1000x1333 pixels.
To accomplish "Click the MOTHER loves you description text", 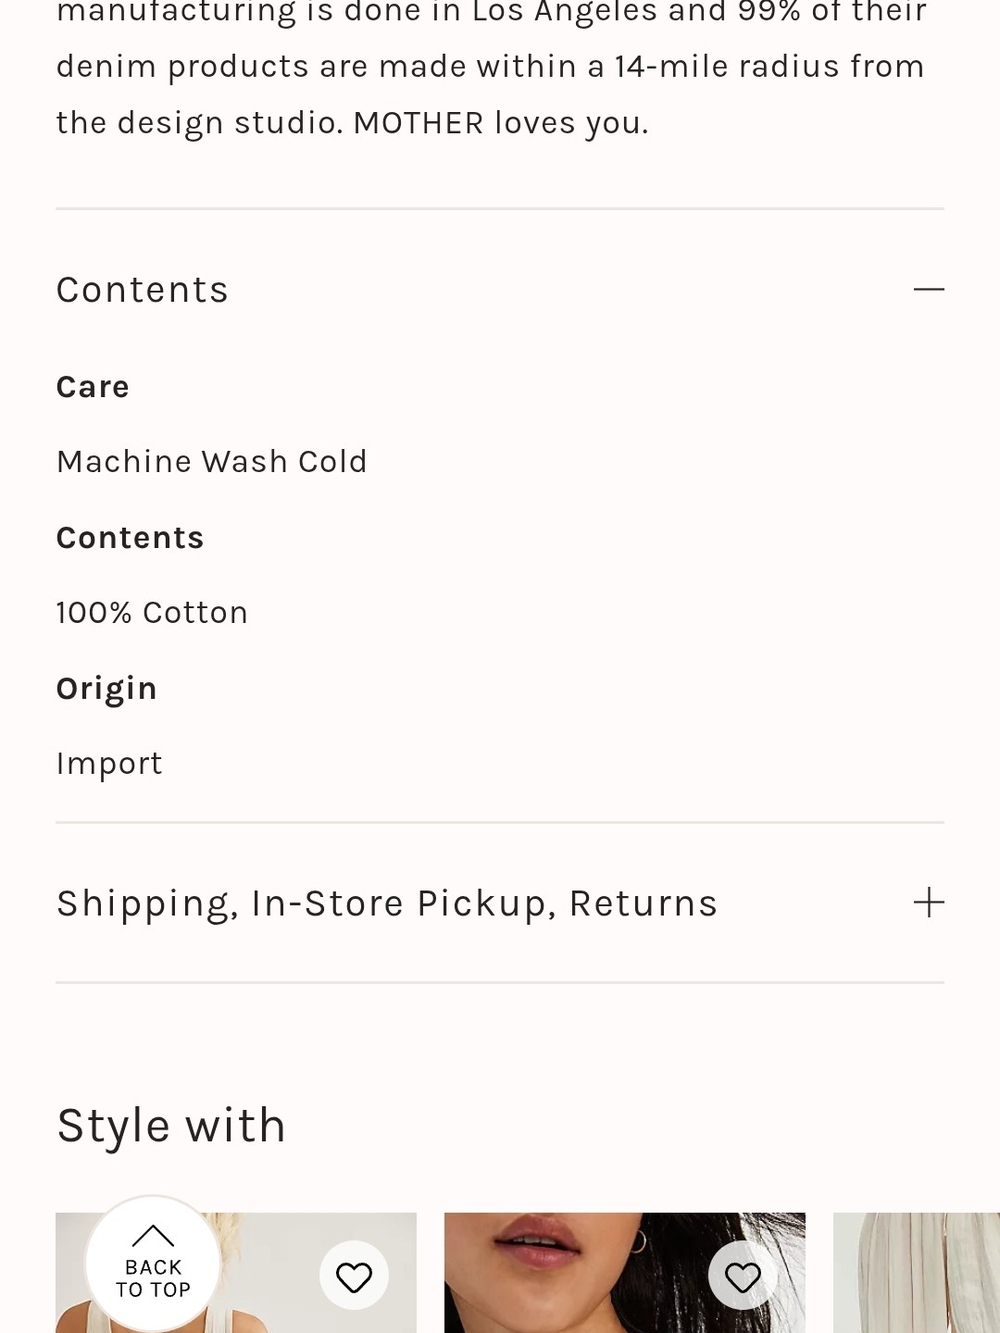I will pyautogui.click(x=501, y=123).
